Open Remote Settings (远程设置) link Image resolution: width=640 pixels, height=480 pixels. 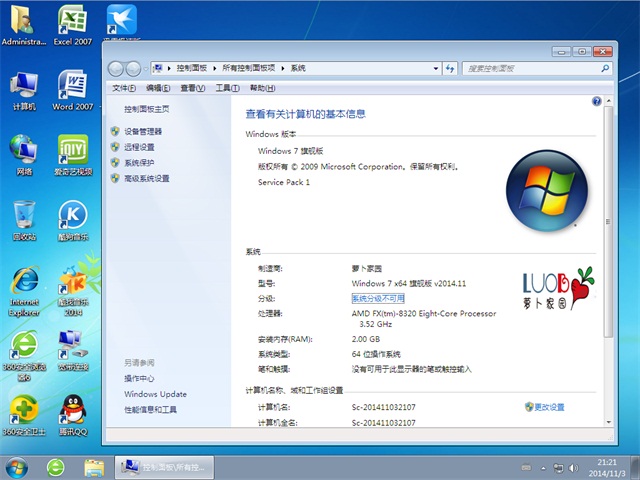click(139, 147)
